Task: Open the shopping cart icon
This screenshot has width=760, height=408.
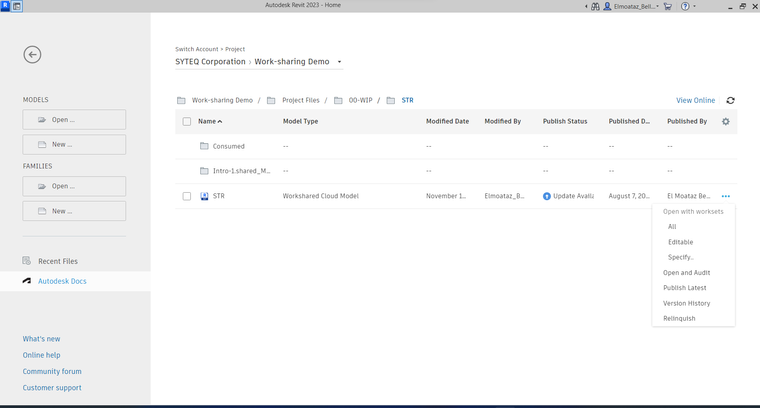Action: click(x=667, y=6)
